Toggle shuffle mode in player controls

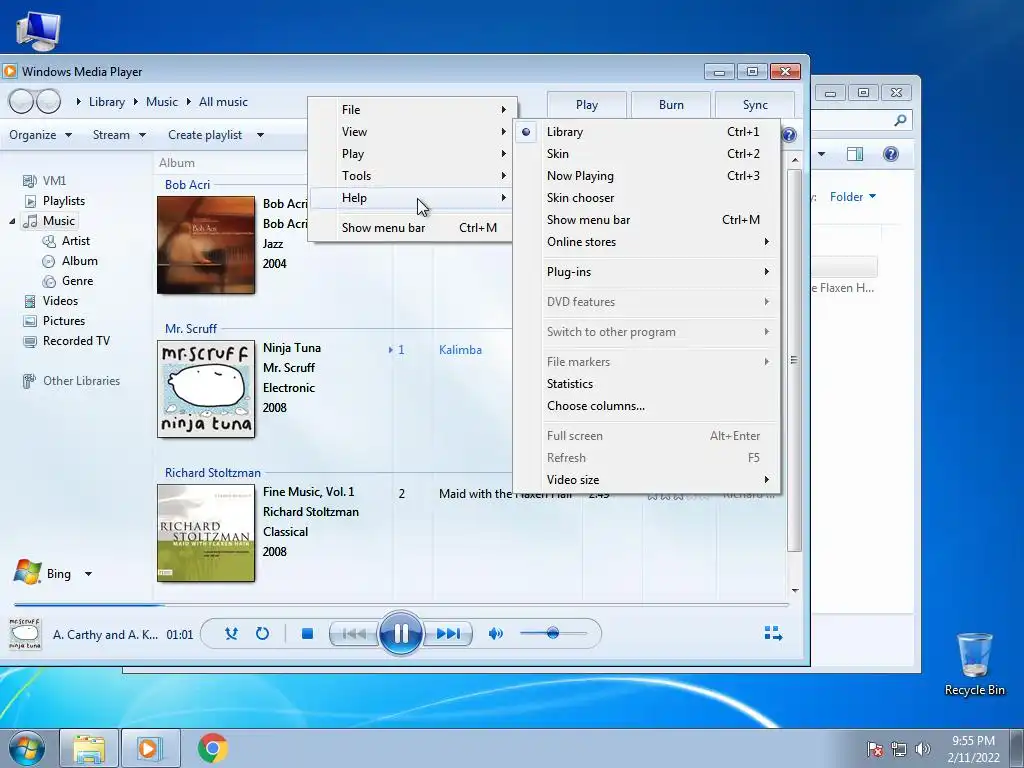pos(231,633)
